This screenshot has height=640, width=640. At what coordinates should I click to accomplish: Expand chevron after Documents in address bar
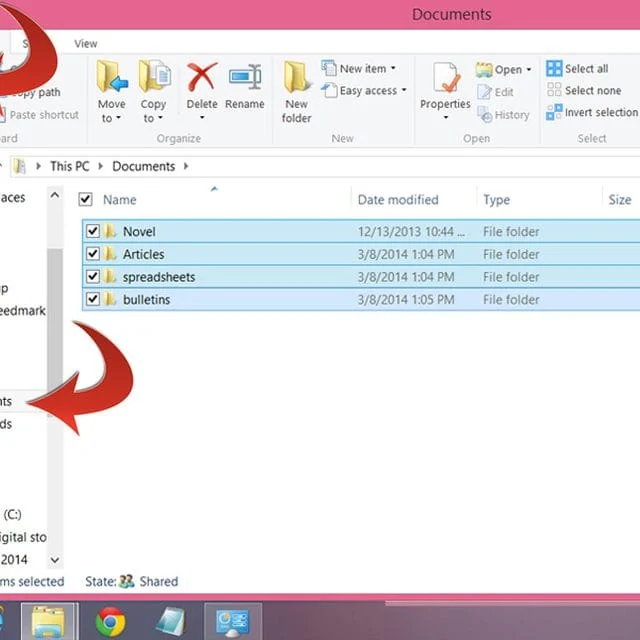[186, 166]
